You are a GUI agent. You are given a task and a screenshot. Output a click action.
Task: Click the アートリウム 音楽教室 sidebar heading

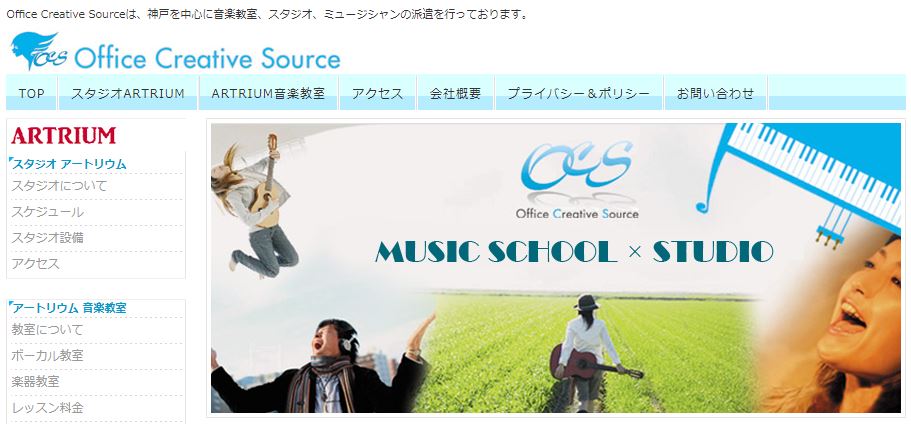(69, 308)
